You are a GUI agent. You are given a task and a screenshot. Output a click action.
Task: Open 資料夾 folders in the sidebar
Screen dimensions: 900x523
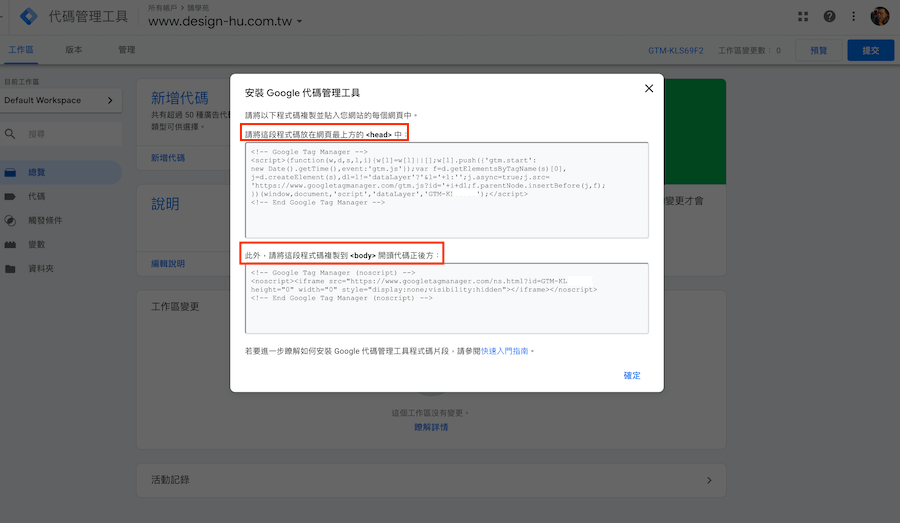click(x=40, y=269)
